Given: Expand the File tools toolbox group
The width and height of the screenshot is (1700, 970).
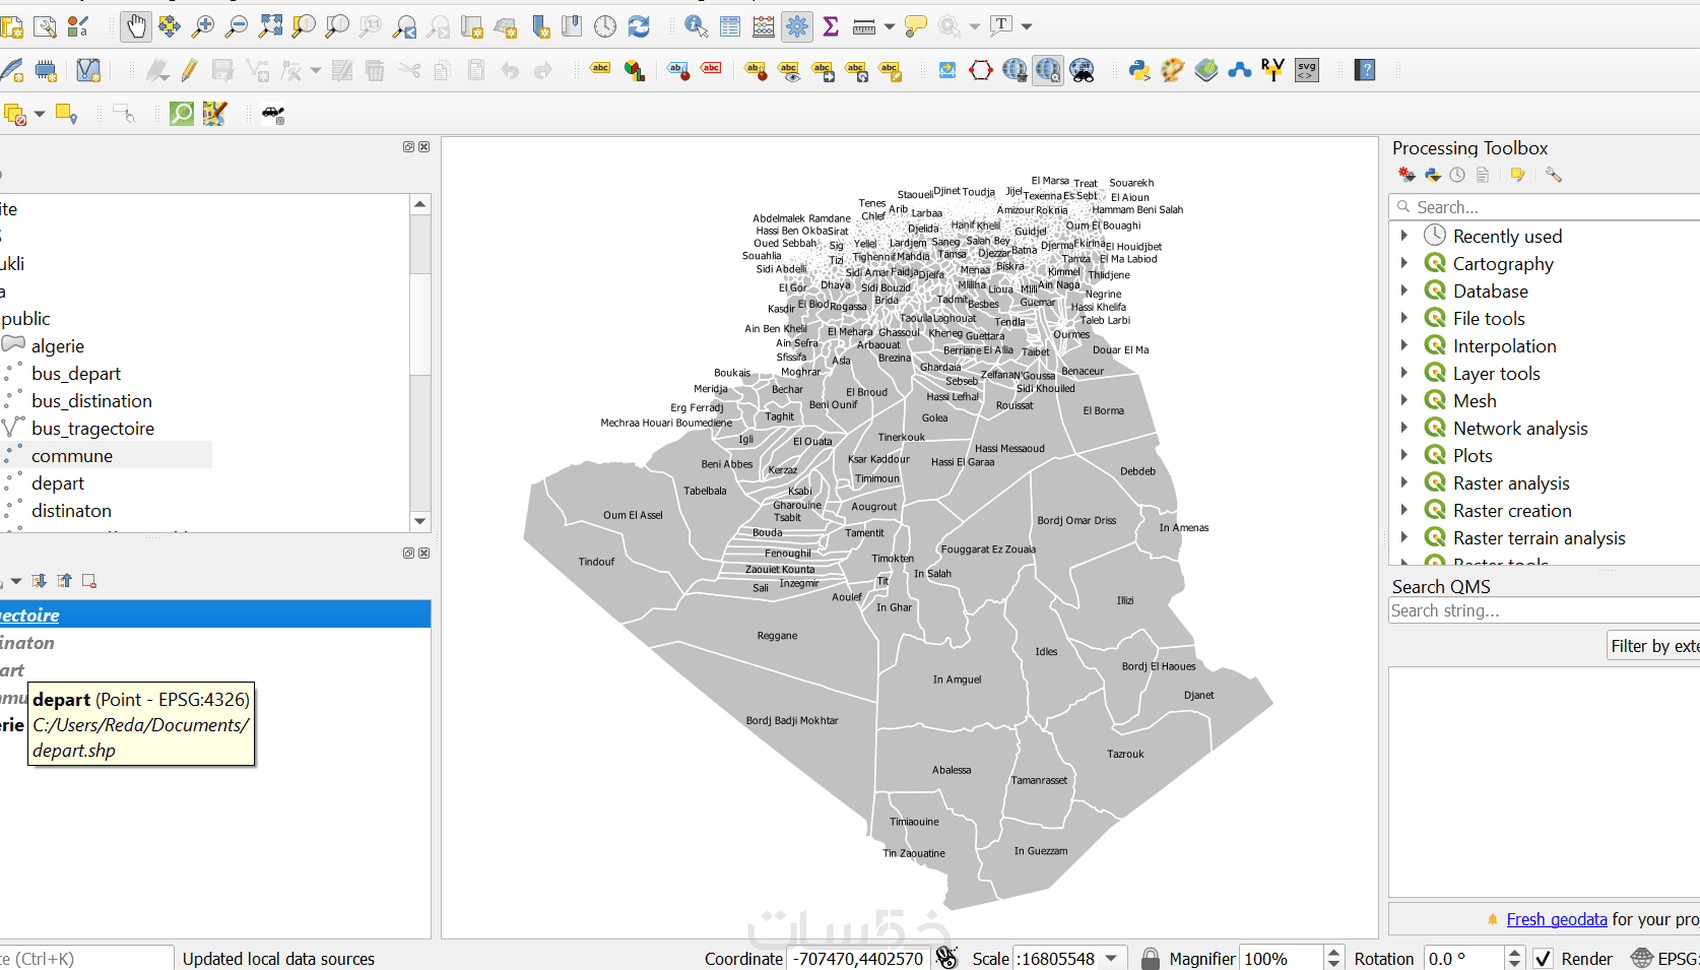Looking at the screenshot, I should point(1404,318).
